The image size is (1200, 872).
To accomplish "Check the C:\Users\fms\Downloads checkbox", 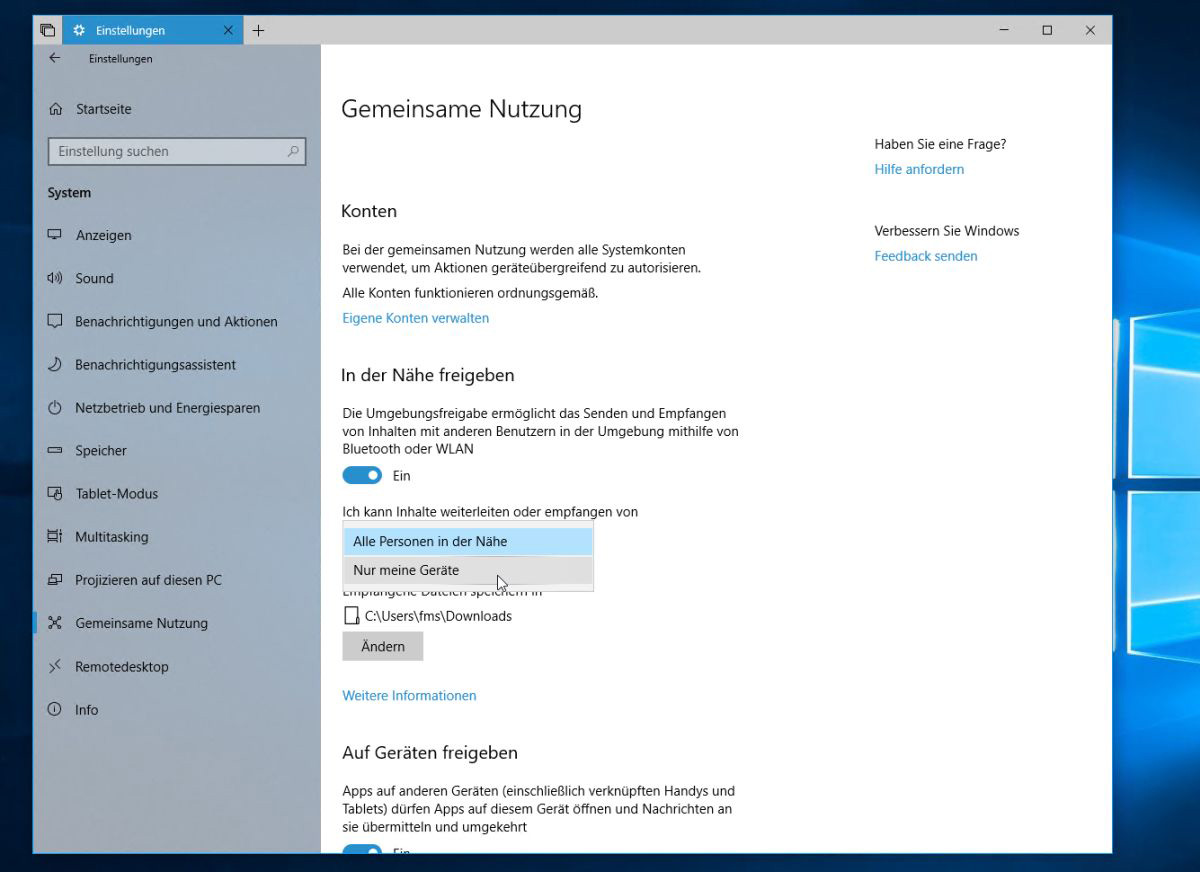I will tap(351, 616).
